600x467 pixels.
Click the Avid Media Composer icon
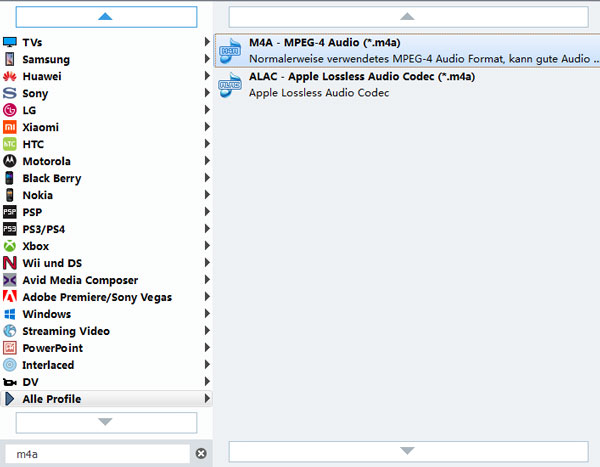coord(10,280)
